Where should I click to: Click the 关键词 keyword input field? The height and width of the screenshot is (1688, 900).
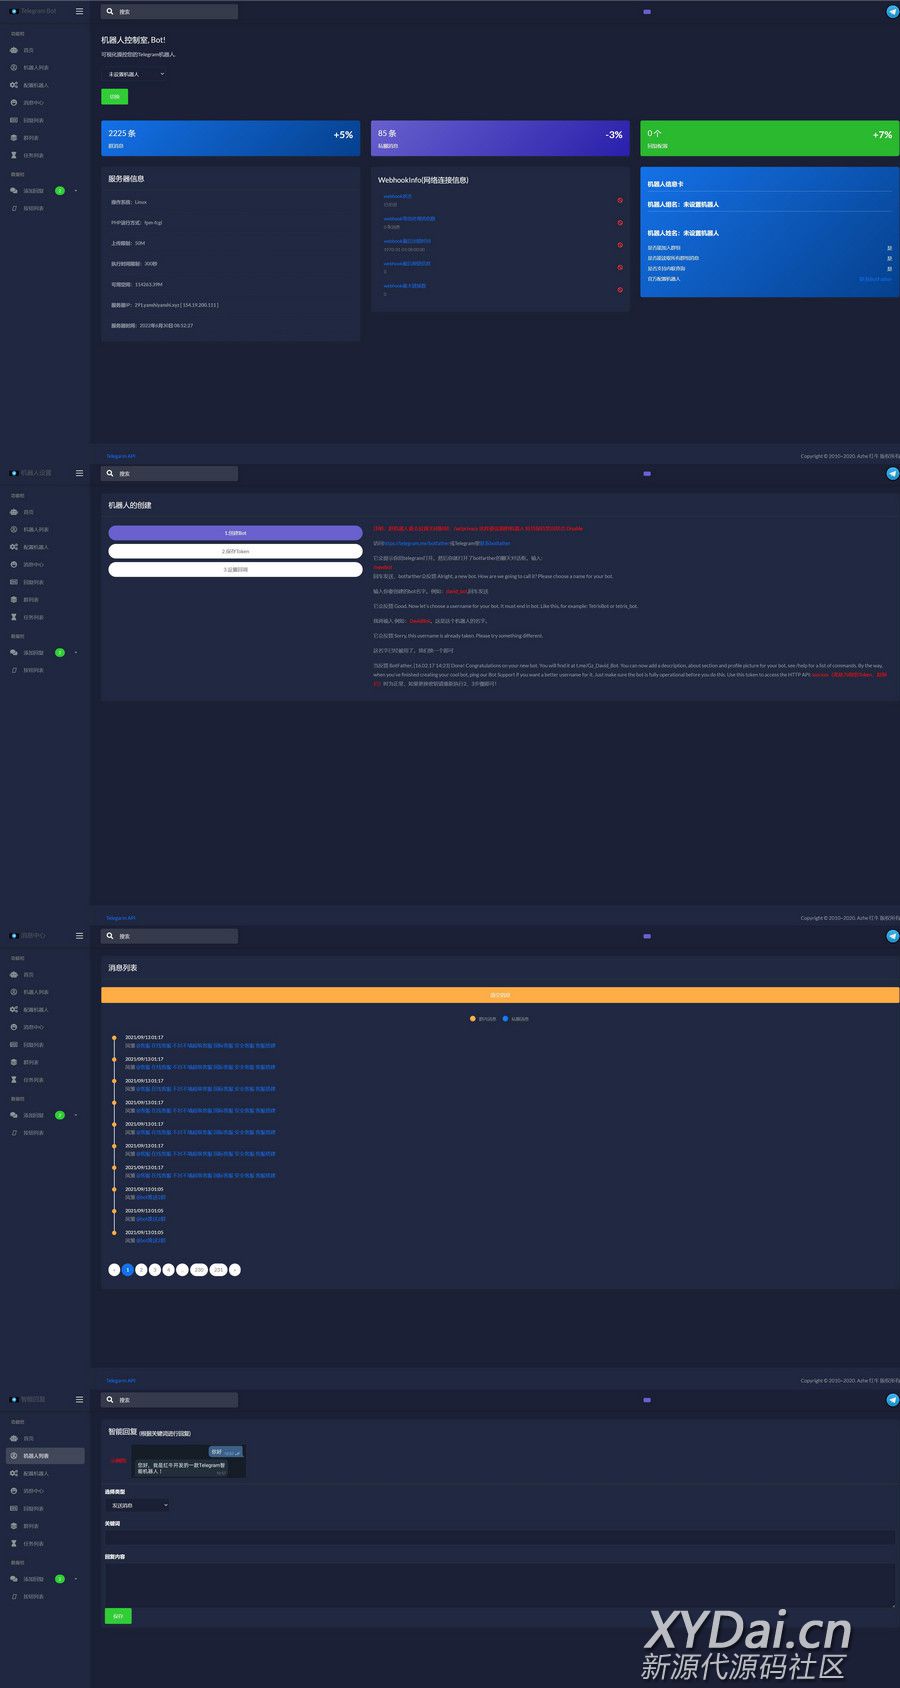[499, 1538]
